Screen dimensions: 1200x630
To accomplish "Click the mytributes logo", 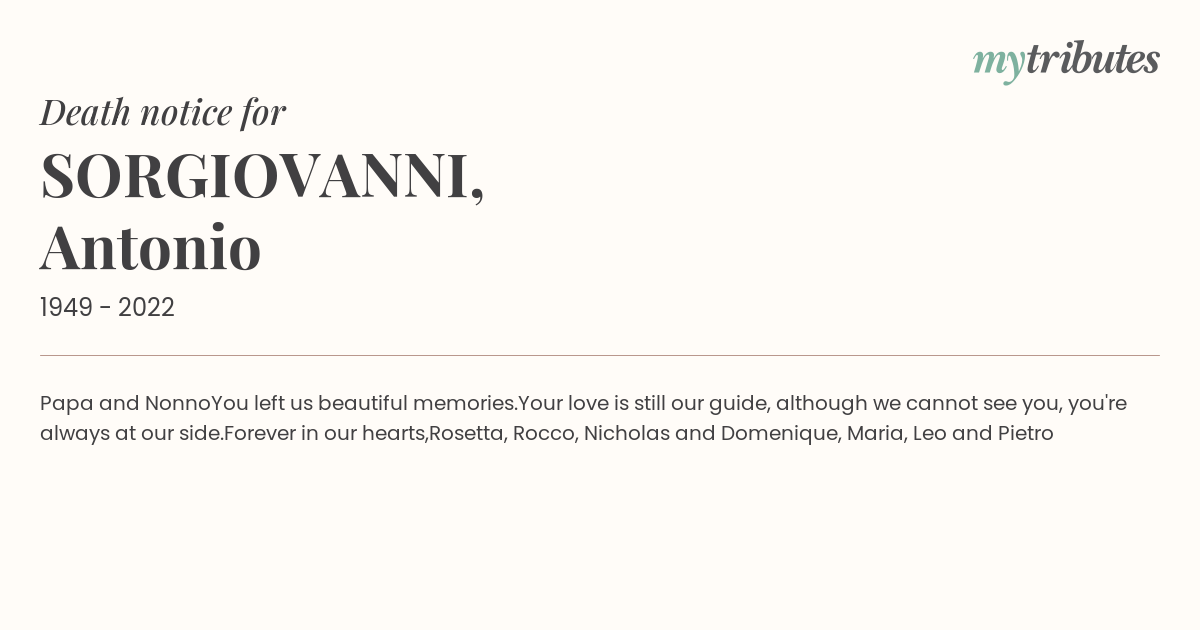I will pyautogui.click(x=1066, y=61).
